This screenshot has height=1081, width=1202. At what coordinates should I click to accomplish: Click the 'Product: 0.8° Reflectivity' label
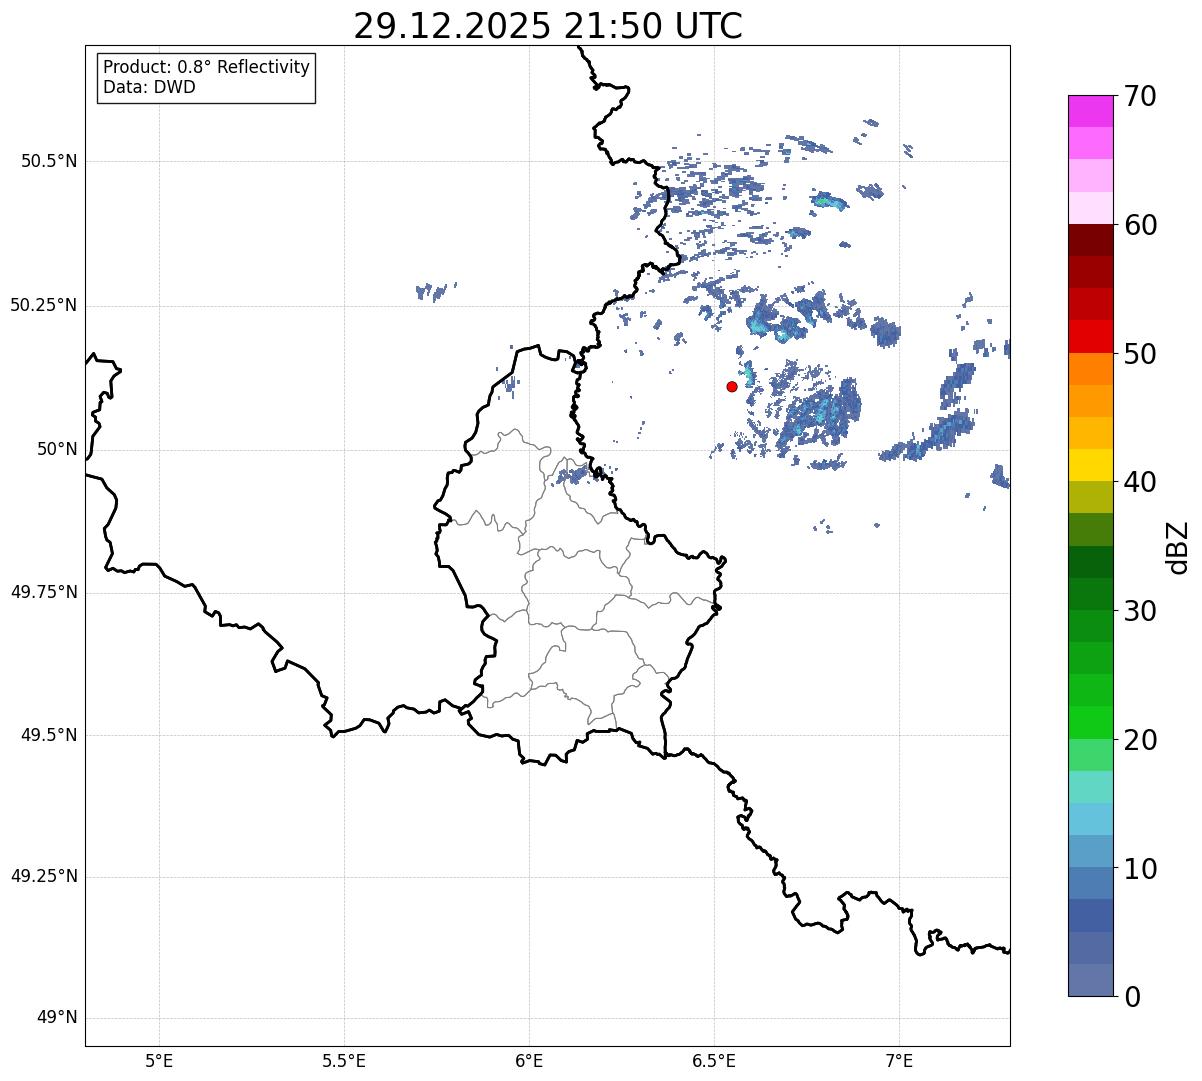coord(207,67)
